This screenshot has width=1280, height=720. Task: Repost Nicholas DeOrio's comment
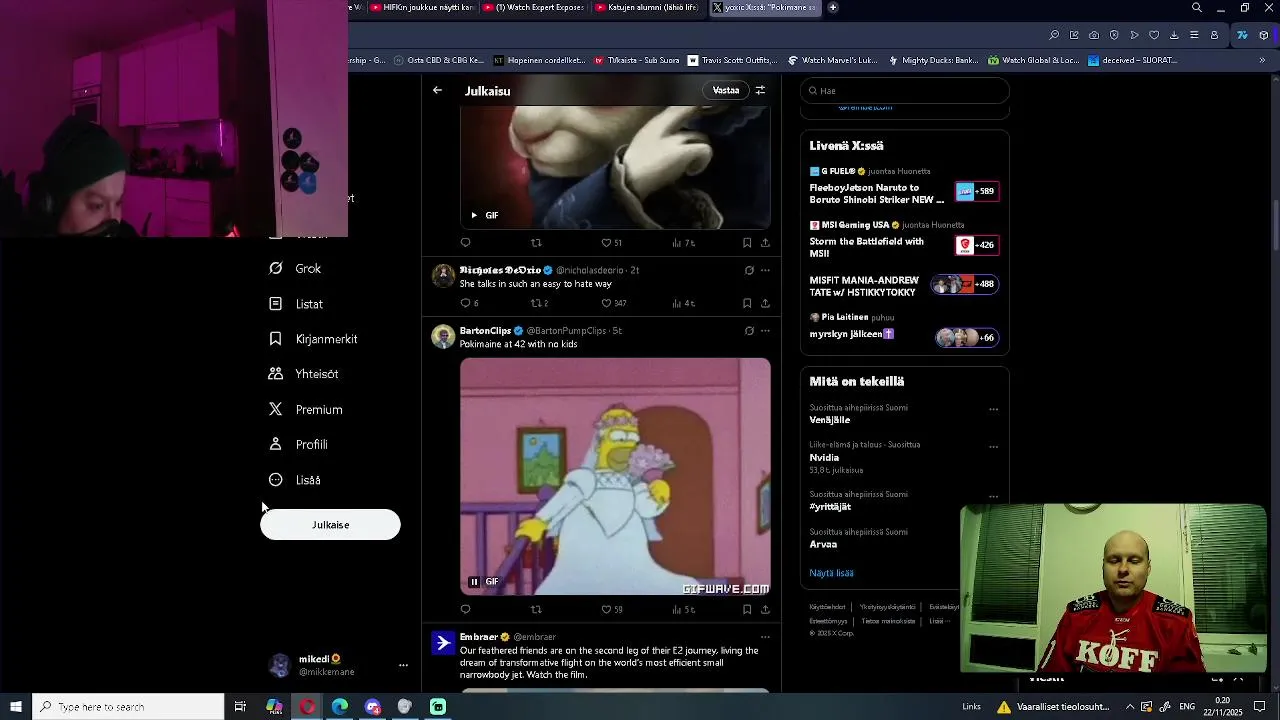coord(539,303)
